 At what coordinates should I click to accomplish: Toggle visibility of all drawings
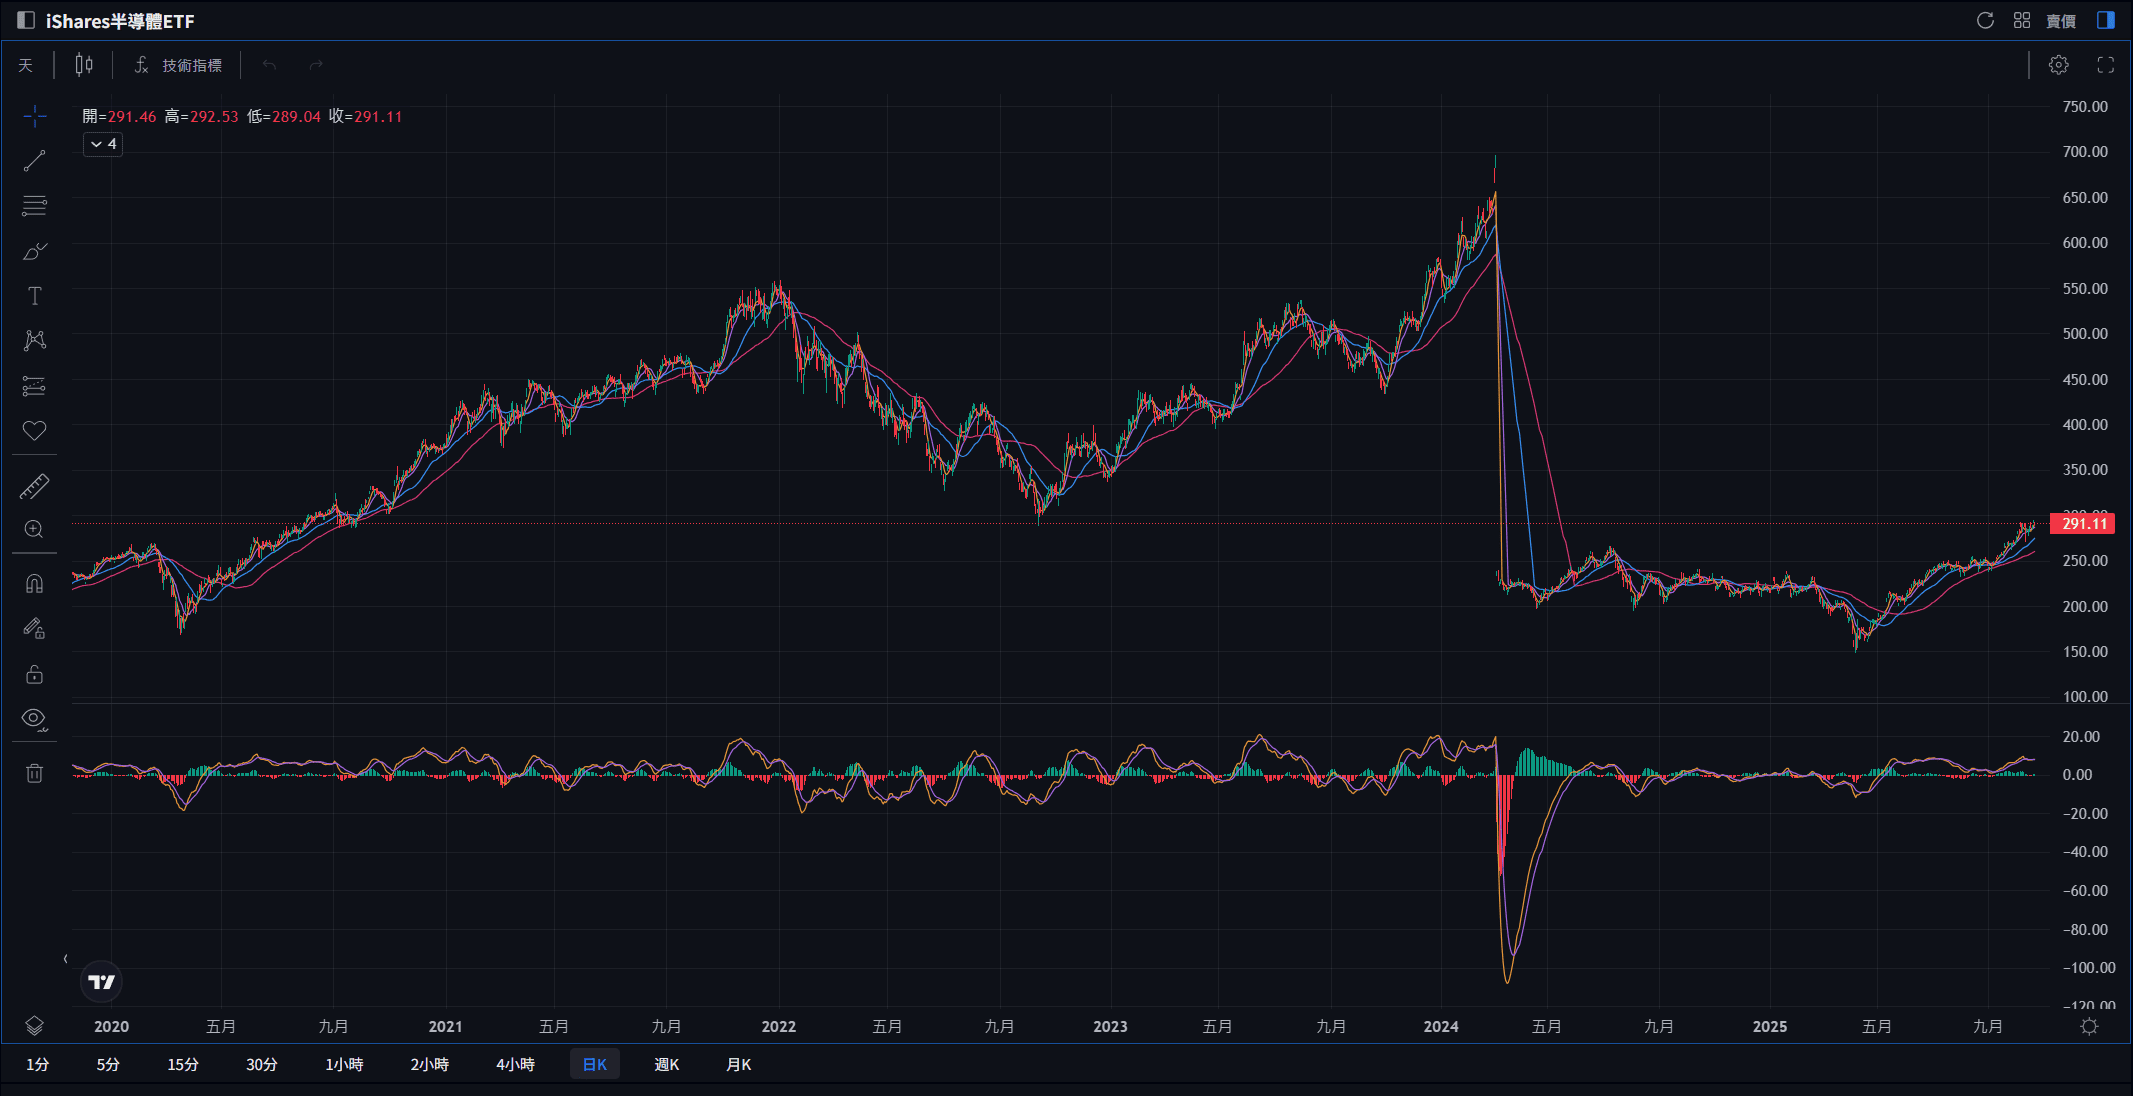click(35, 719)
